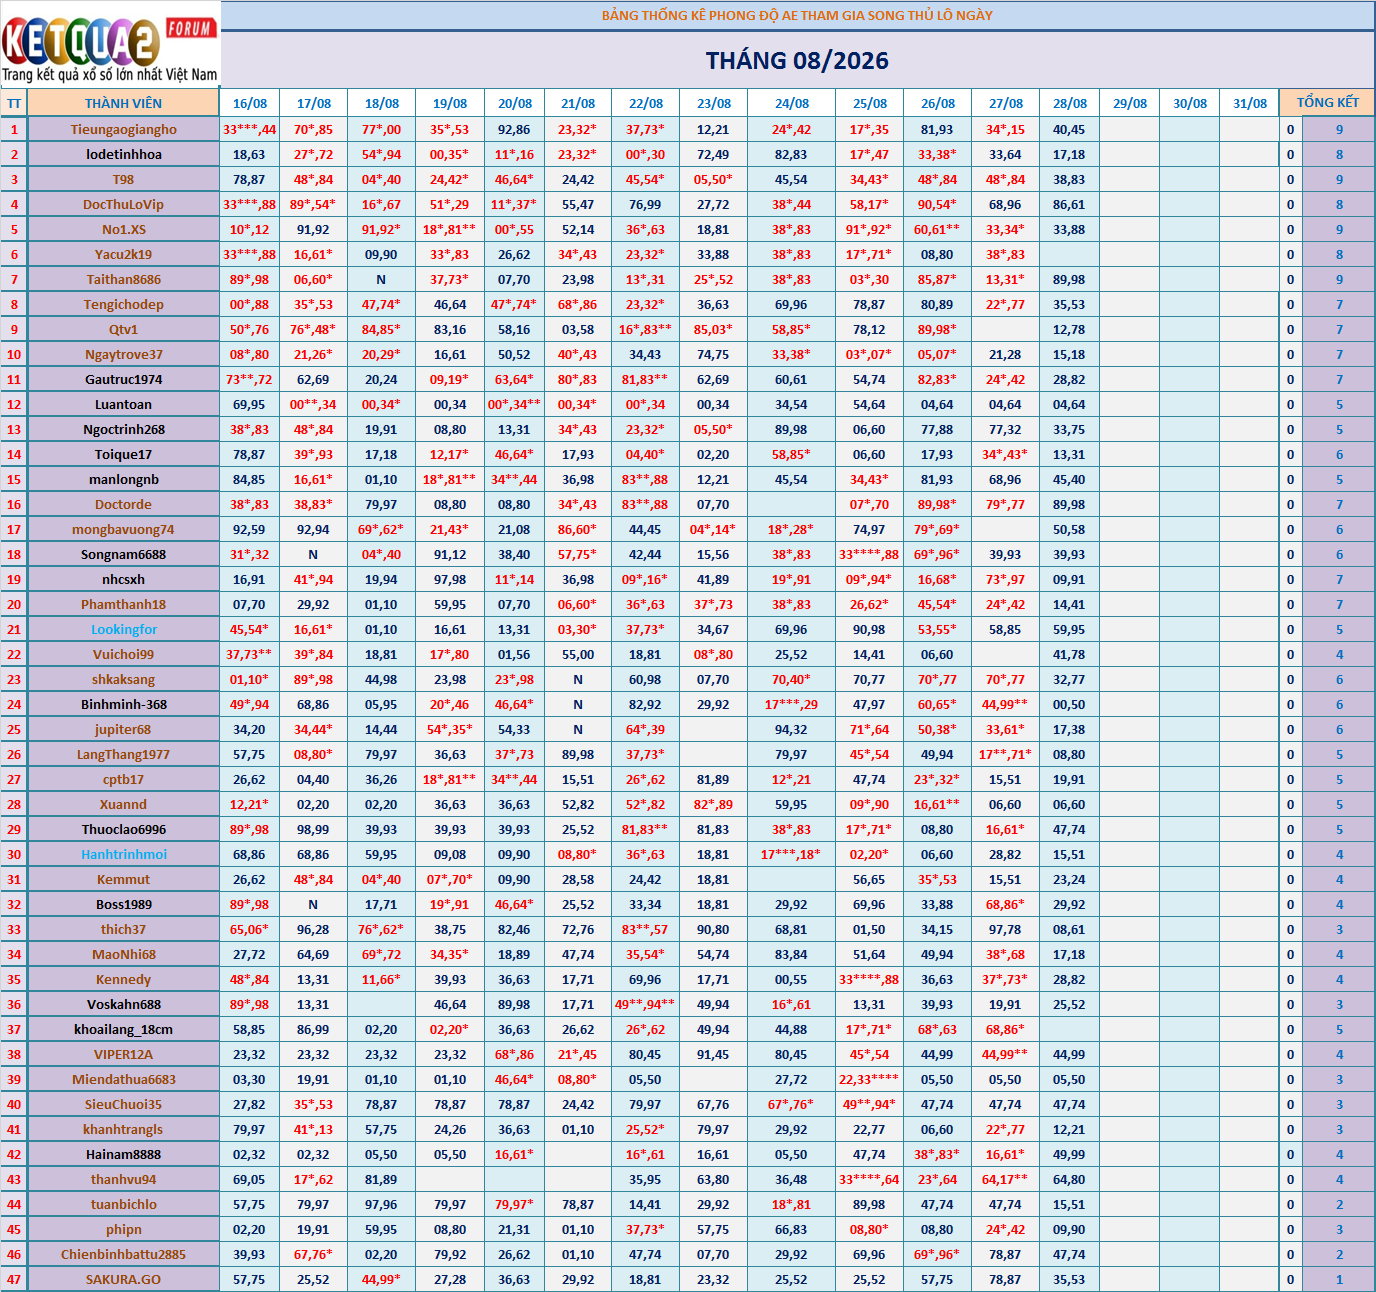Screen dimensions: 1376x1292
Task: Select the 26/08 date column header
Action: (938, 103)
